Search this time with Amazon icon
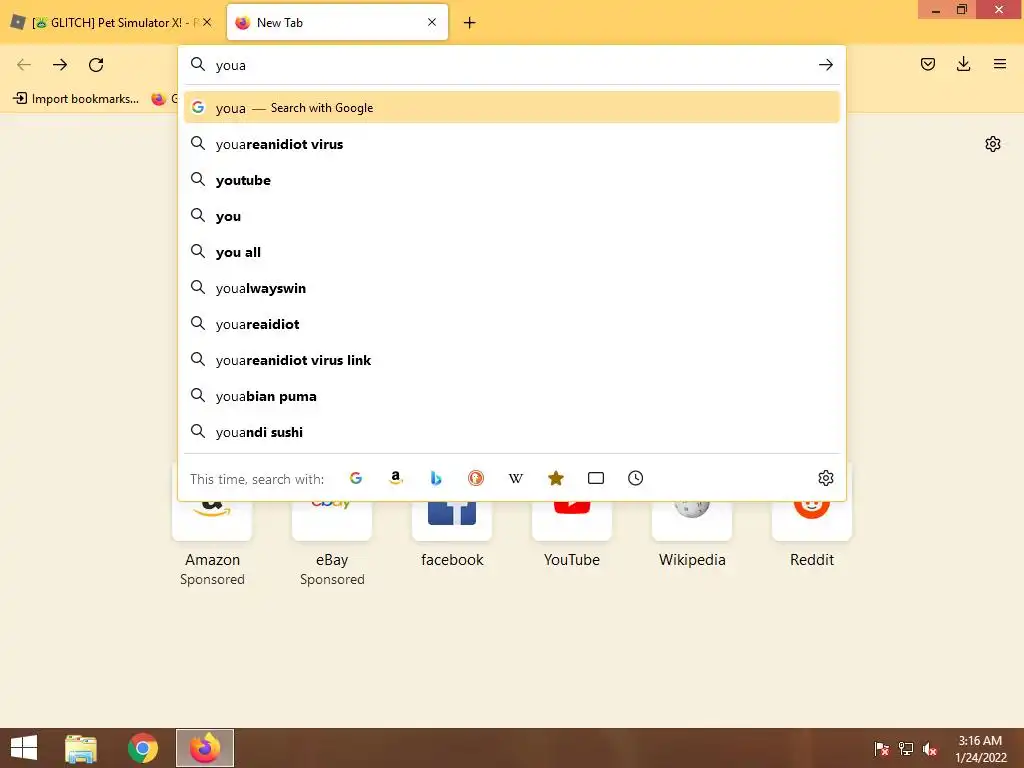The image size is (1024, 768). pyautogui.click(x=396, y=478)
